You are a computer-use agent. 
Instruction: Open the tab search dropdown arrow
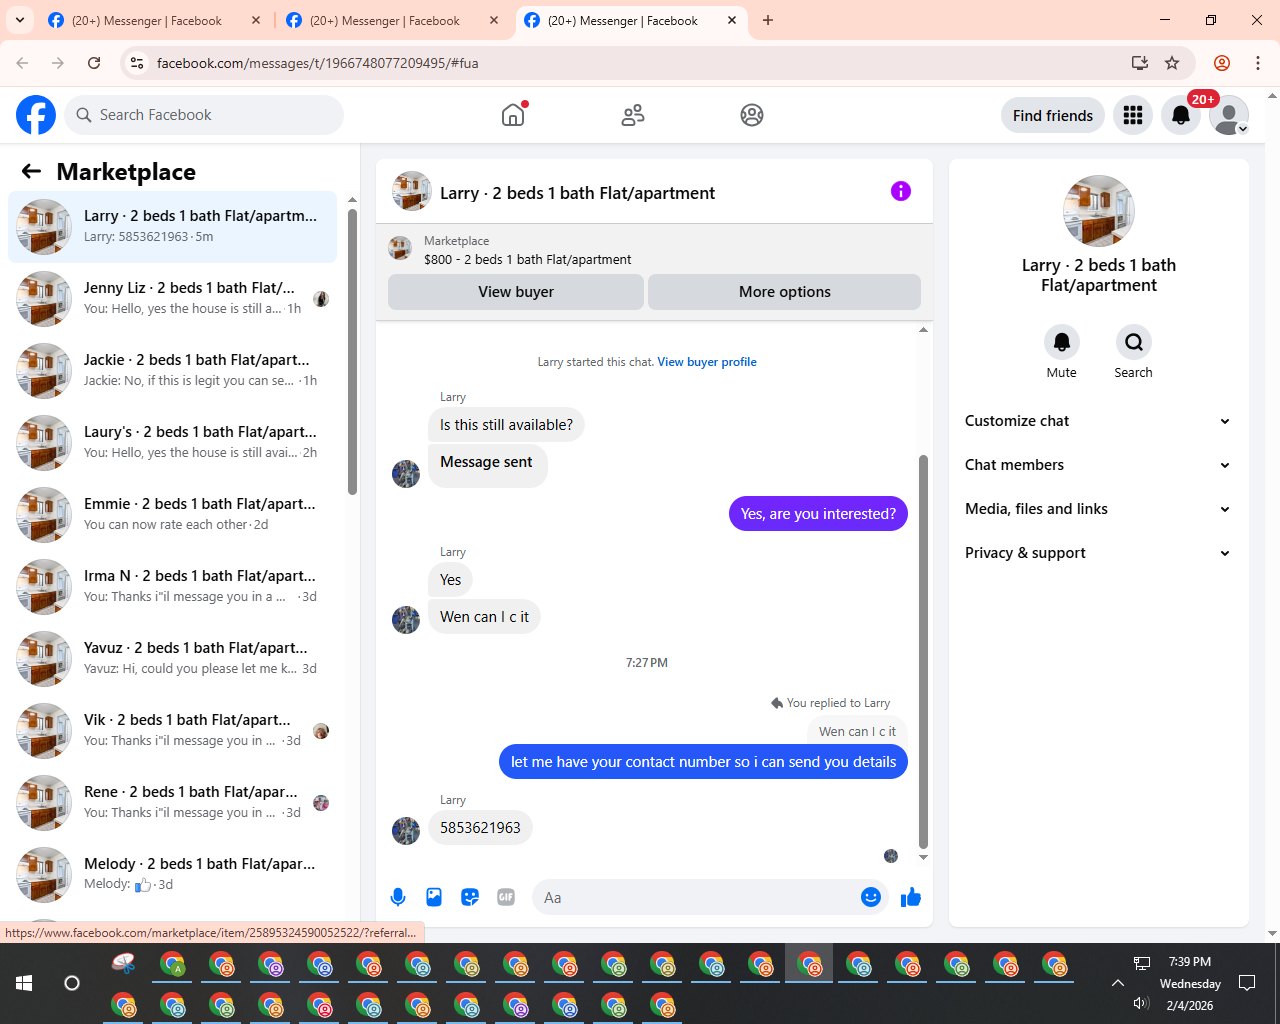(19, 20)
